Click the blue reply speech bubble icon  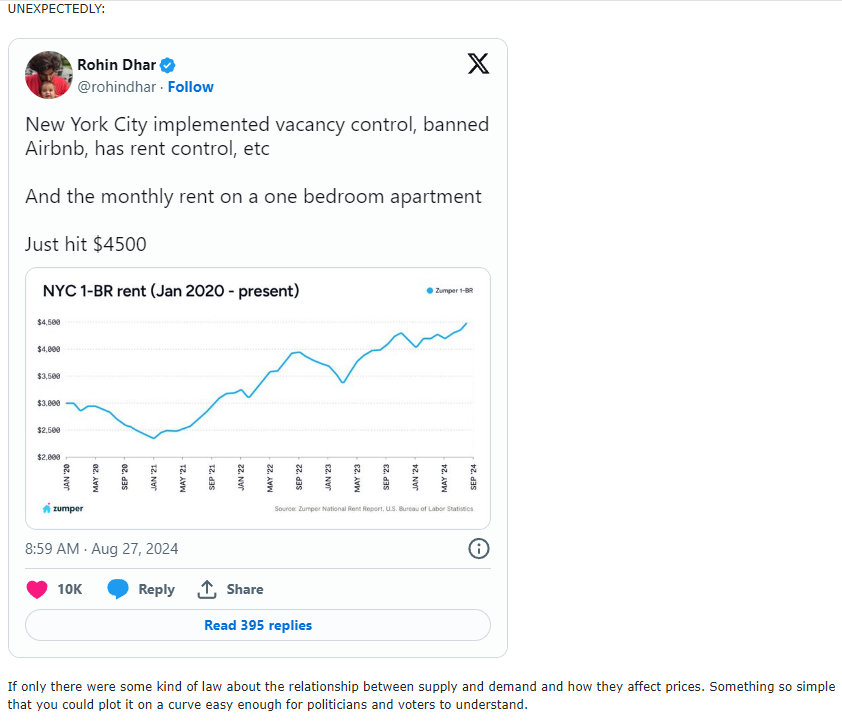(x=118, y=589)
